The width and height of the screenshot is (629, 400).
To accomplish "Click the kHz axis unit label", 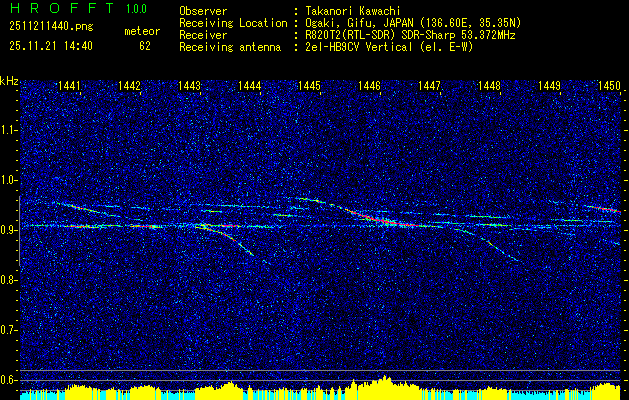I will pos(9,81).
